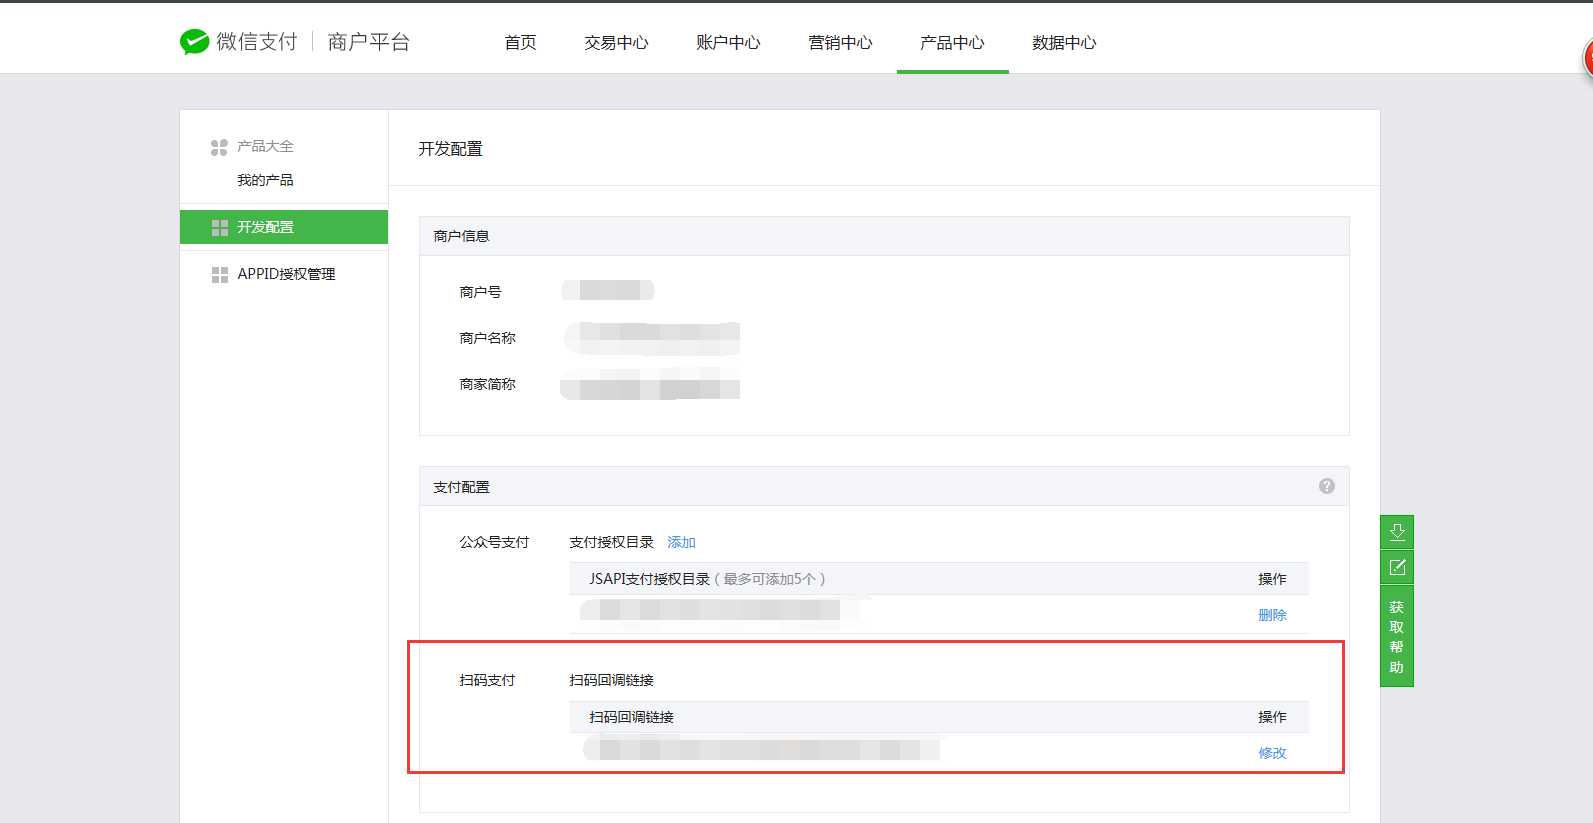The width and height of the screenshot is (1593, 823).
Task: Select 产品大全 in the sidebar
Action: coord(265,146)
